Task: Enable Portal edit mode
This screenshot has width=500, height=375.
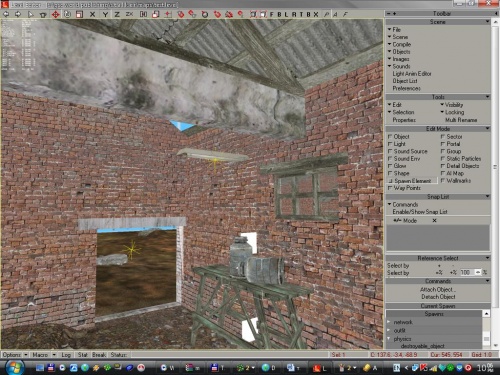Action: (x=451, y=144)
